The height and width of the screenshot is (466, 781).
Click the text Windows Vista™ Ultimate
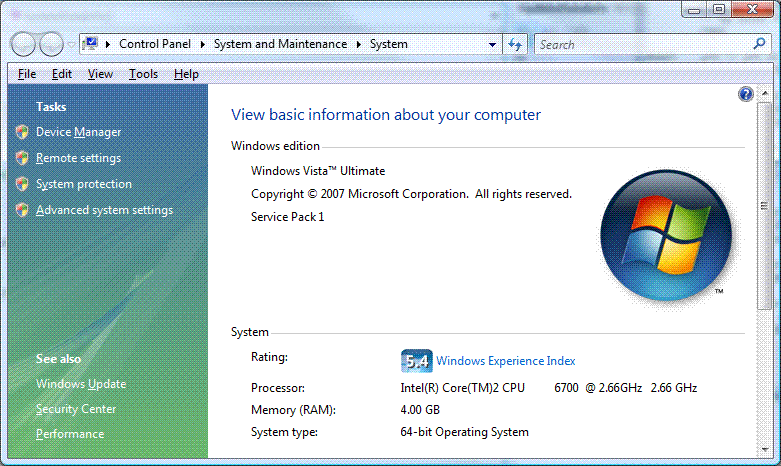pyautogui.click(x=318, y=171)
